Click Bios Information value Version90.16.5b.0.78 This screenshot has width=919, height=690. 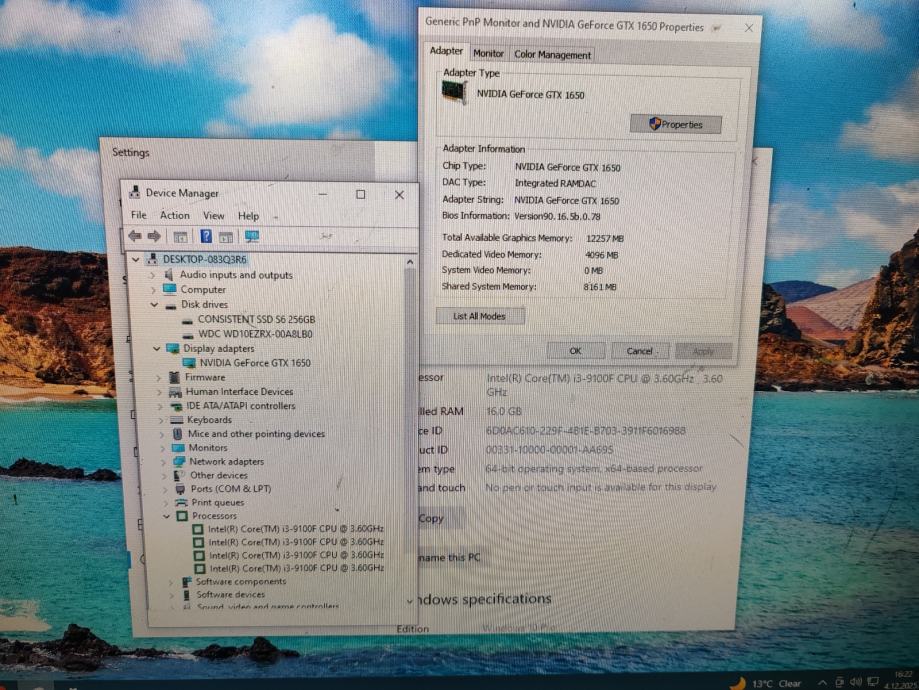tap(557, 216)
